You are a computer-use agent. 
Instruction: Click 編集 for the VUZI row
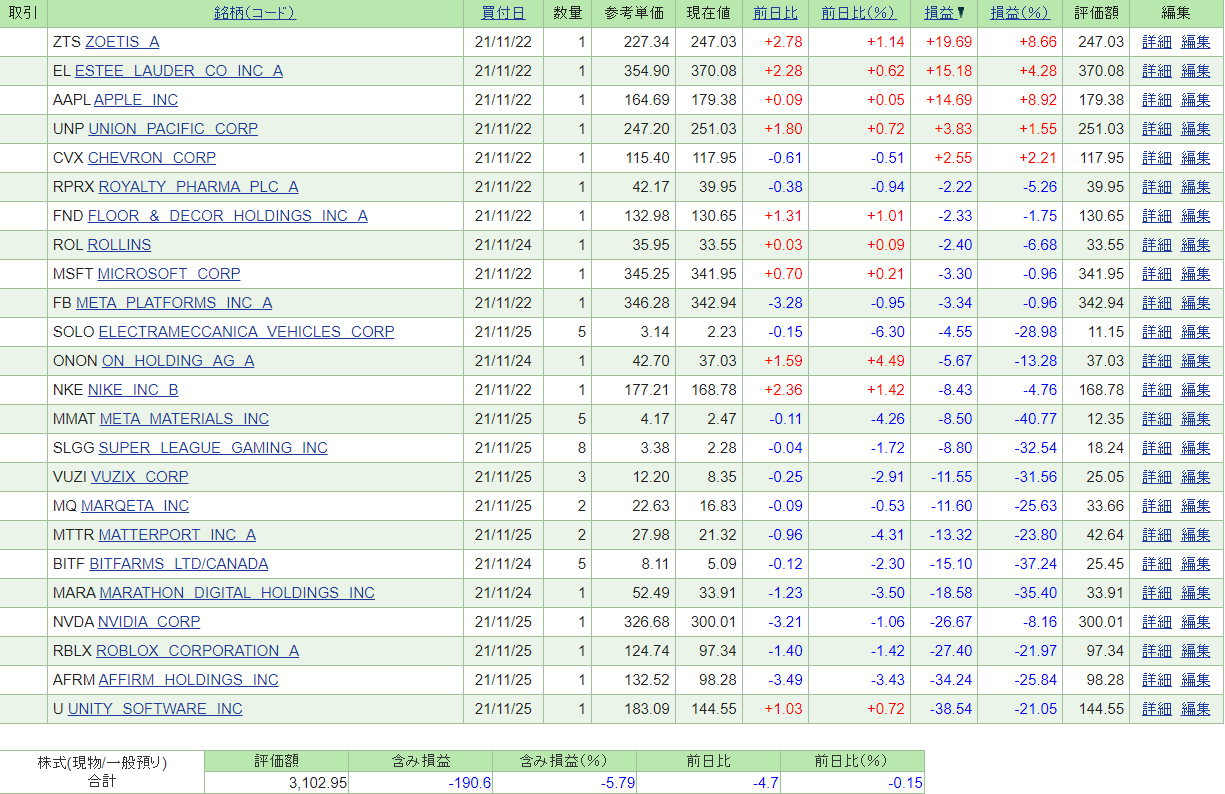pos(1196,477)
